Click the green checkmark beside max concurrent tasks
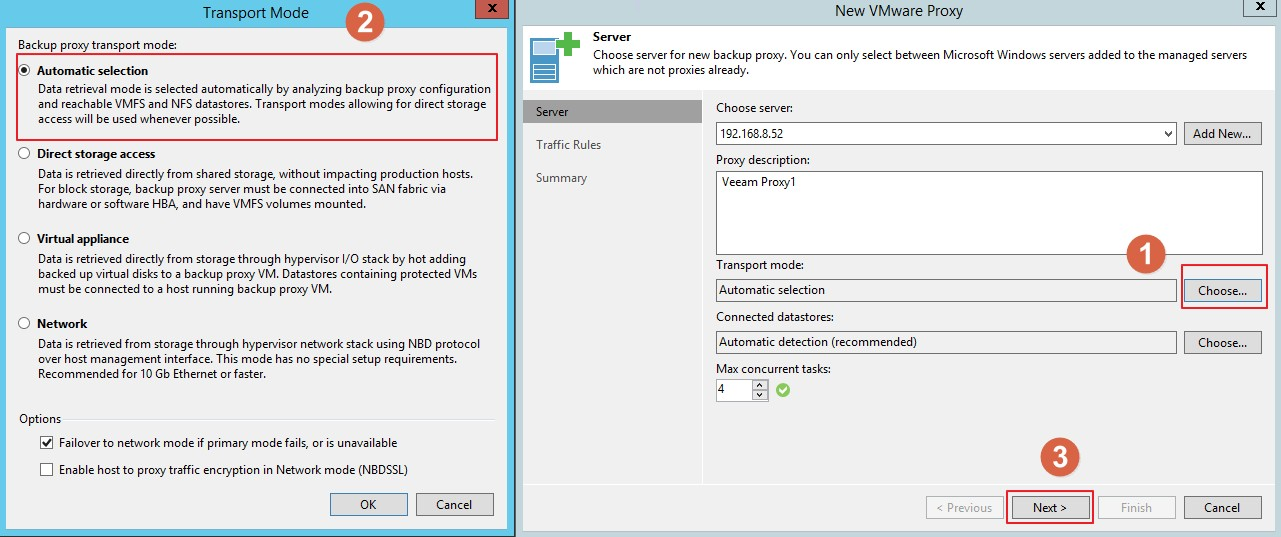The width and height of the screenshot is (1281, 537). [x=783, y=390]
